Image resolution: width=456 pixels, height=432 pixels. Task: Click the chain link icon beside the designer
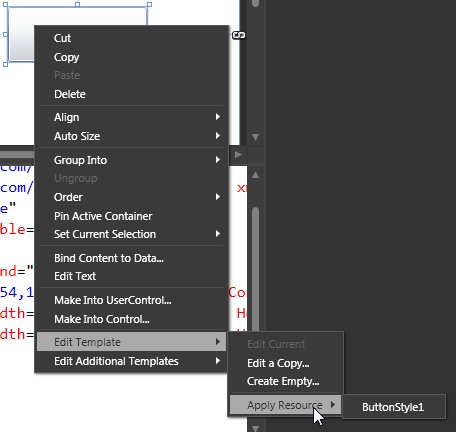point(239,35)
